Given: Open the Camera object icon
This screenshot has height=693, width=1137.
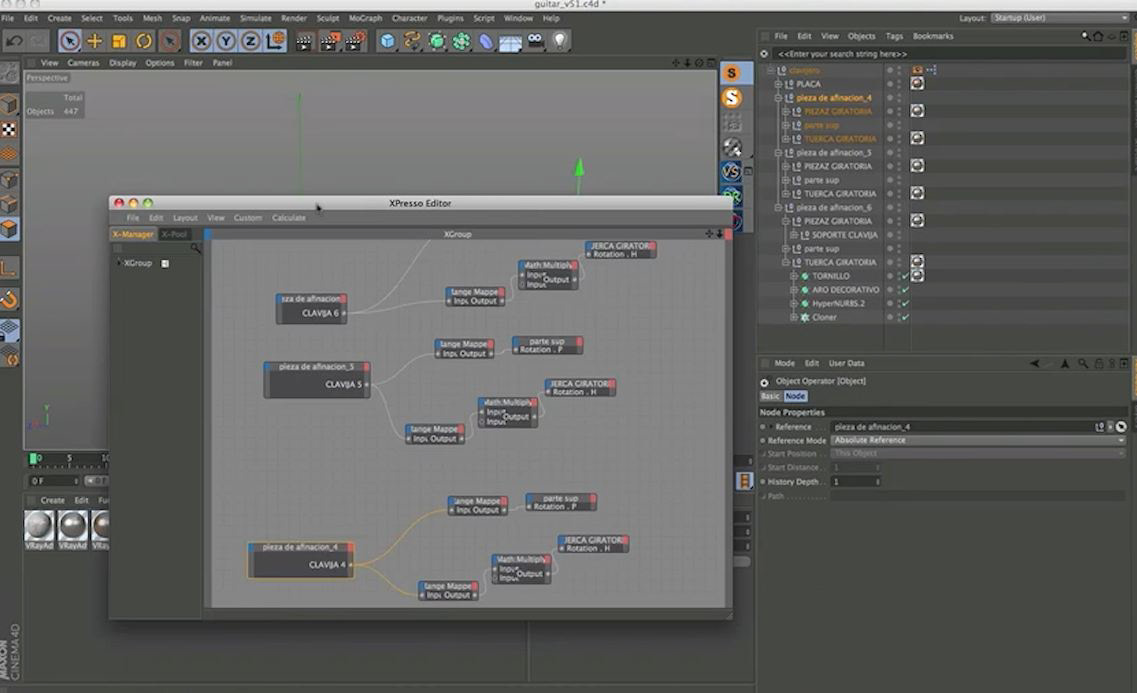Looking at the screenshot, I should [x=536, y=41].
